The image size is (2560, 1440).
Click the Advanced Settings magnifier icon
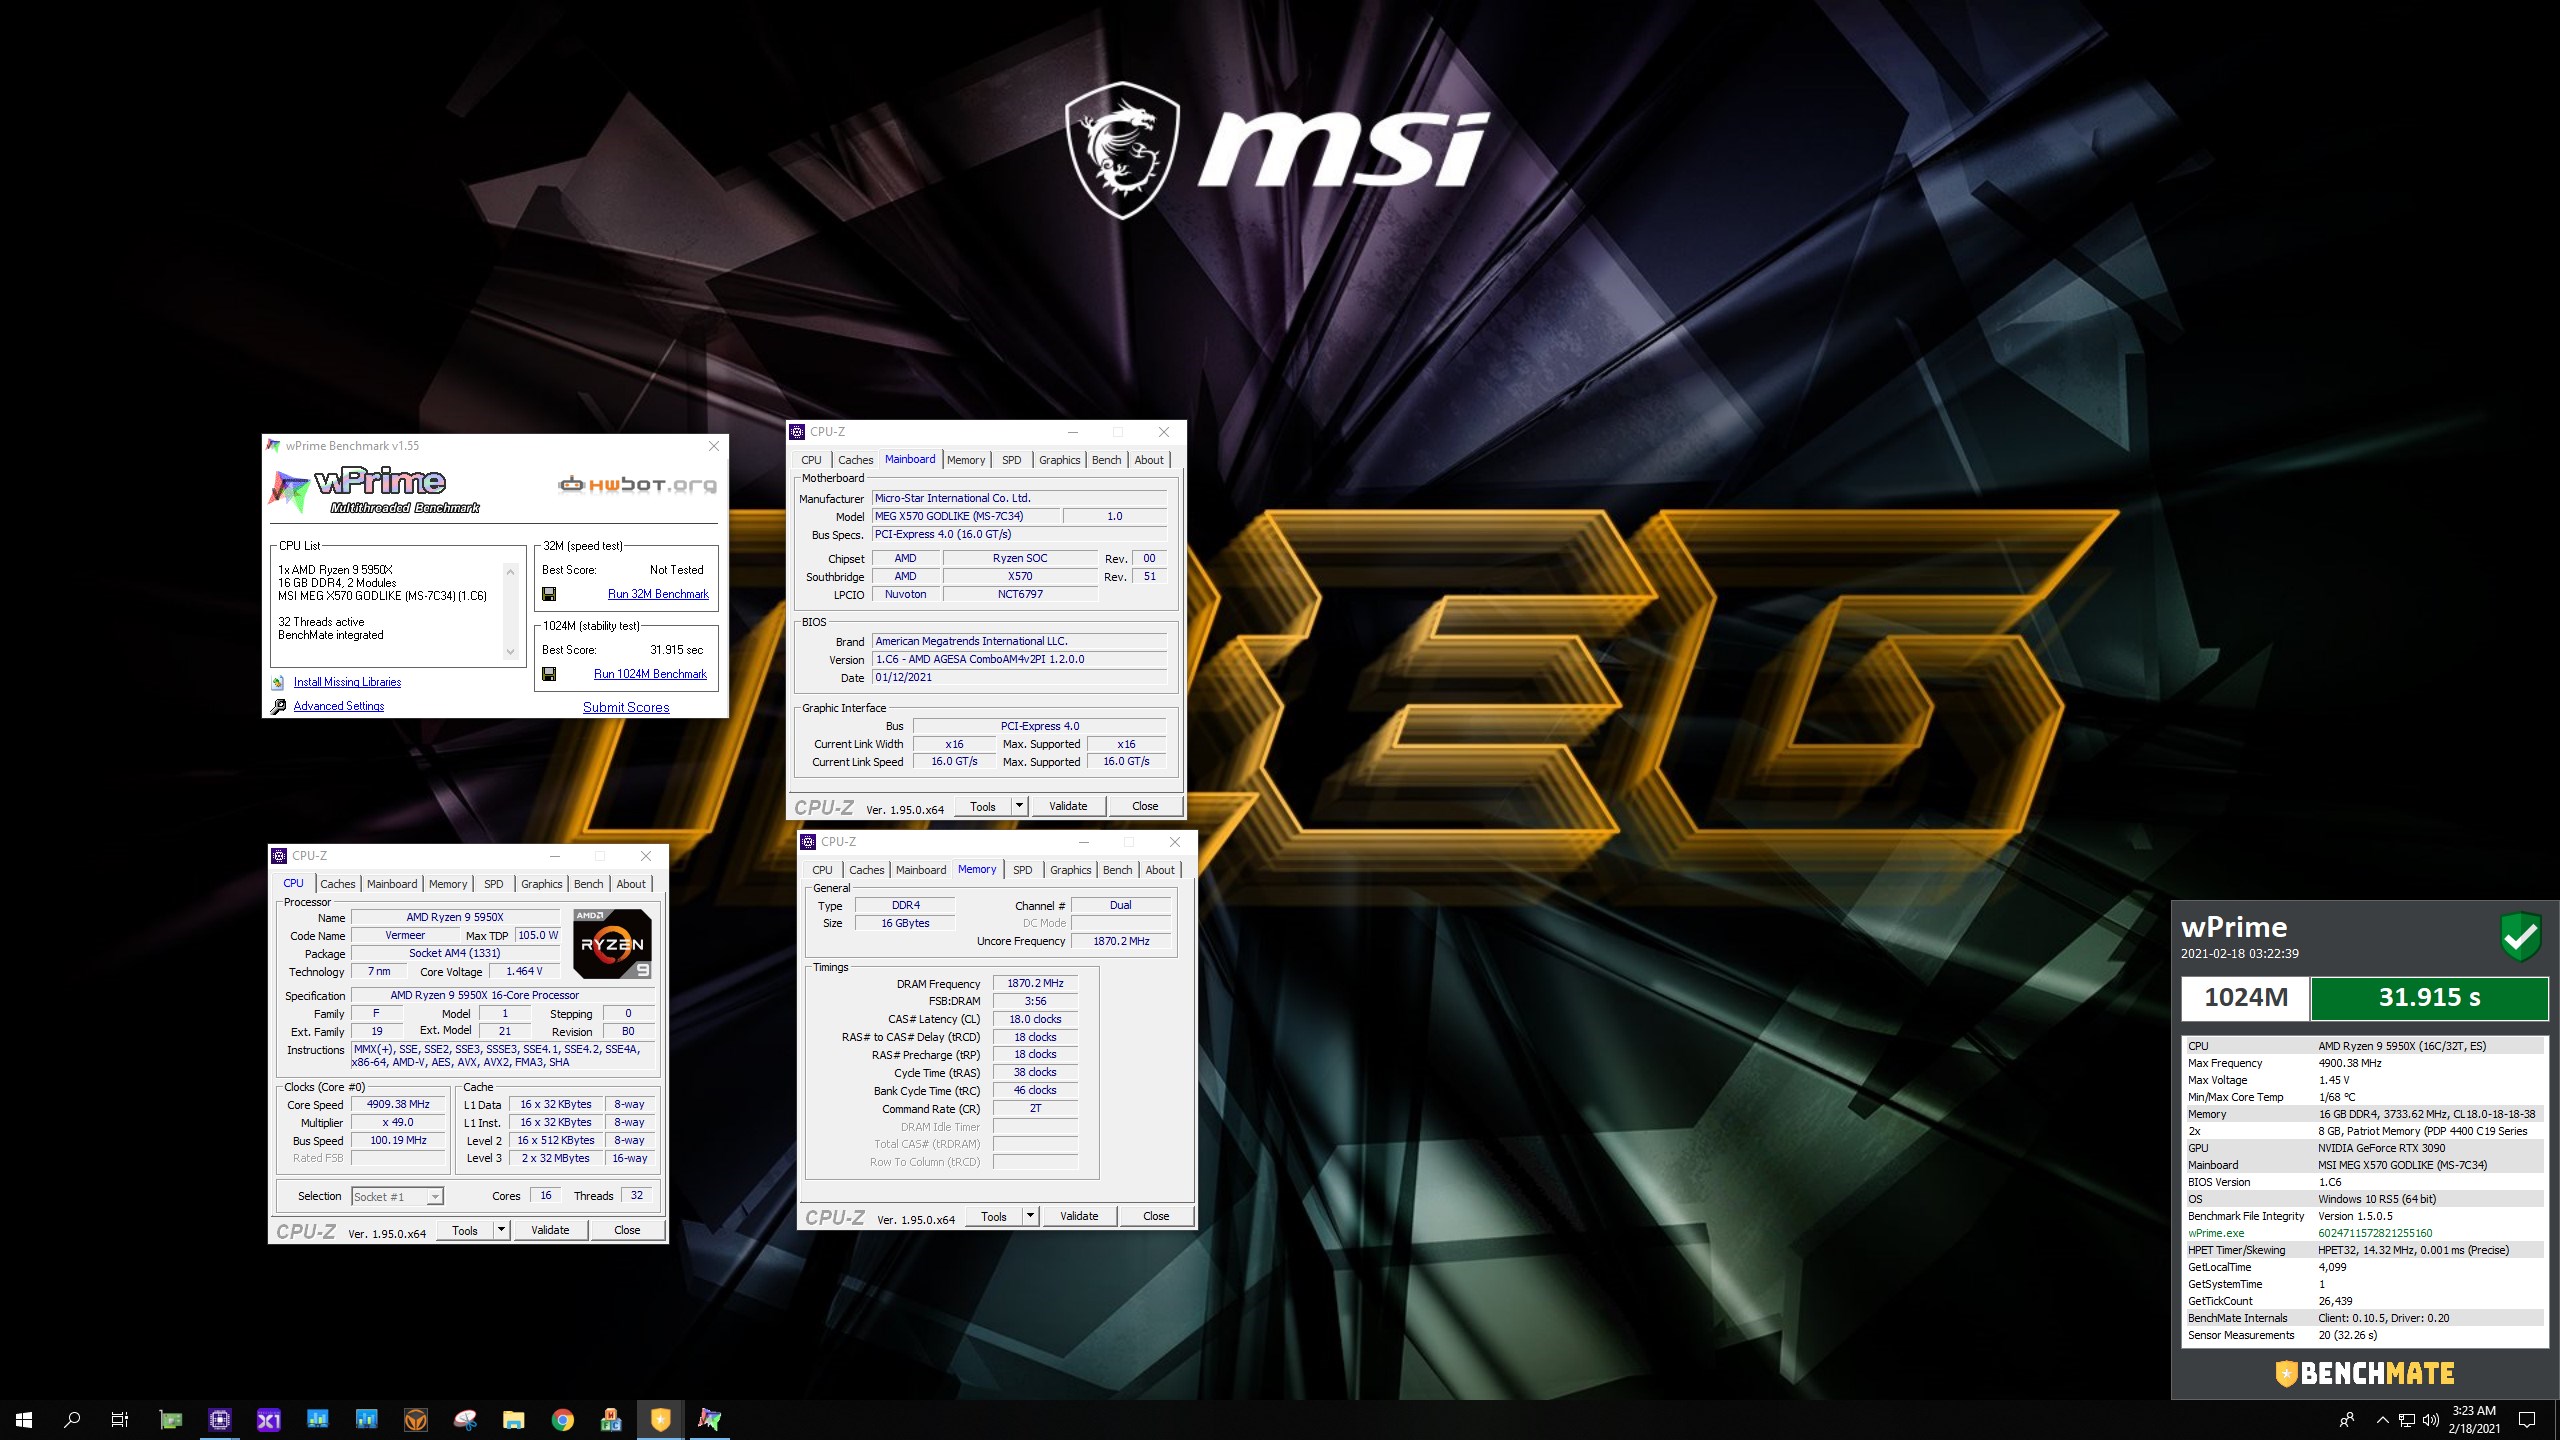click(278, 706)
